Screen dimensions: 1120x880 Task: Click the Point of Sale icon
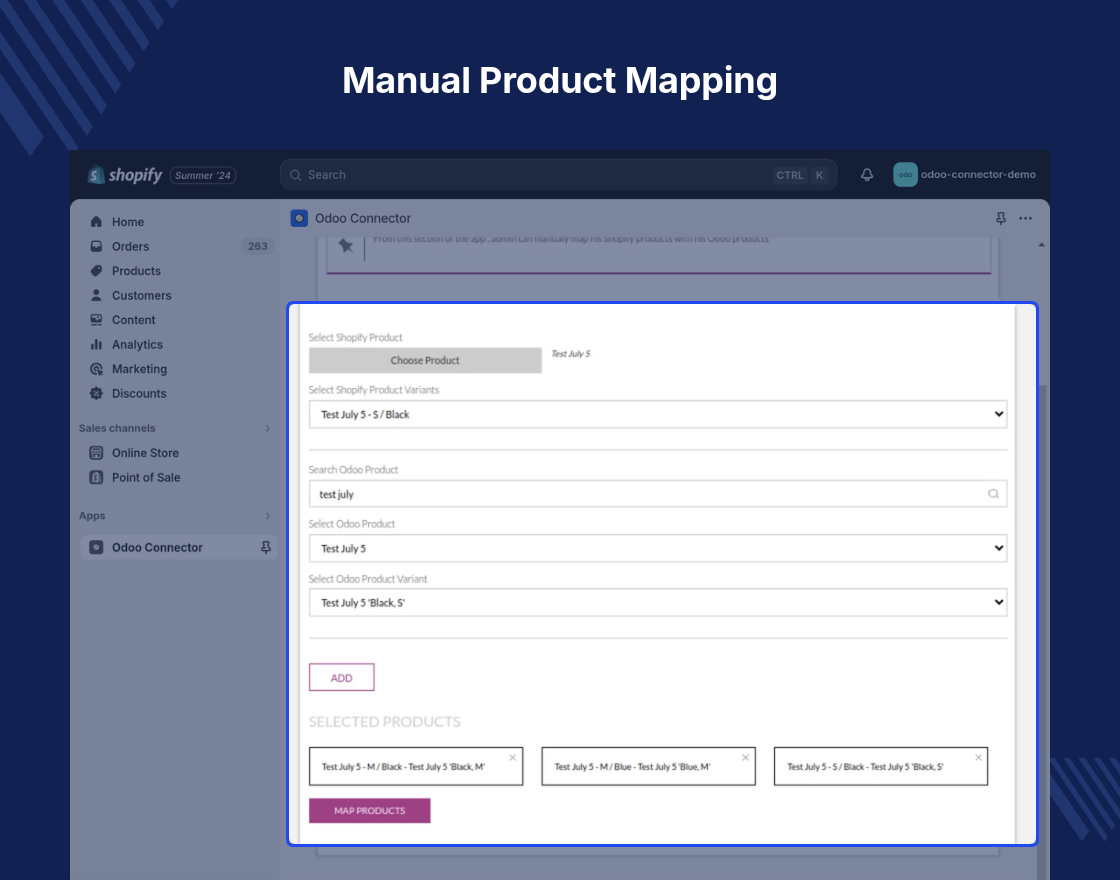(96, 477)
